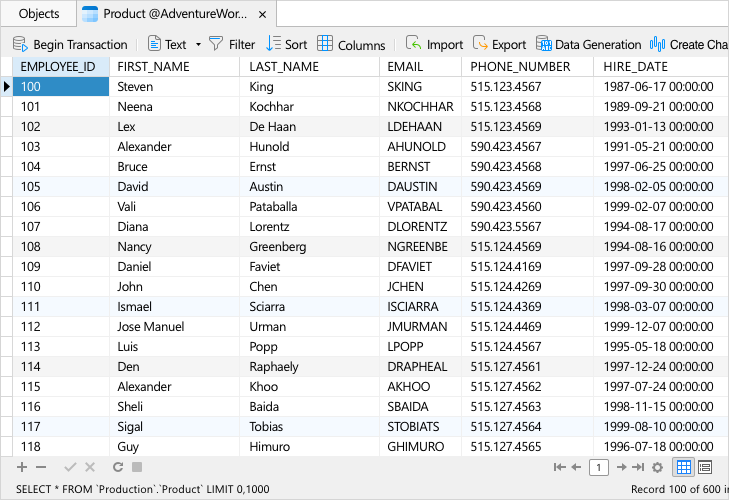The height and width of the screenshot is (500, 729).
Task: Select the Product @AdventureWor... tab
Action: (174, 14)
